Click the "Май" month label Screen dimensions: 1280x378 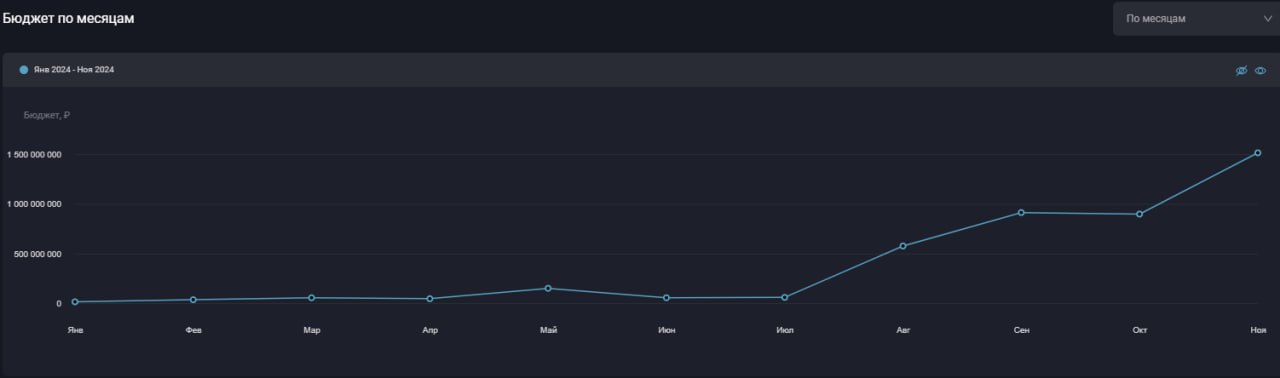coord(548,330)
